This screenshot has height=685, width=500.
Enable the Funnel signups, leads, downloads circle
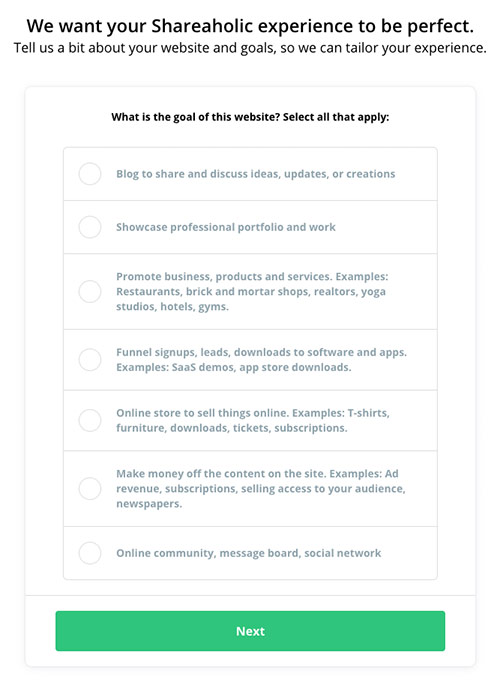coord(90,360)
